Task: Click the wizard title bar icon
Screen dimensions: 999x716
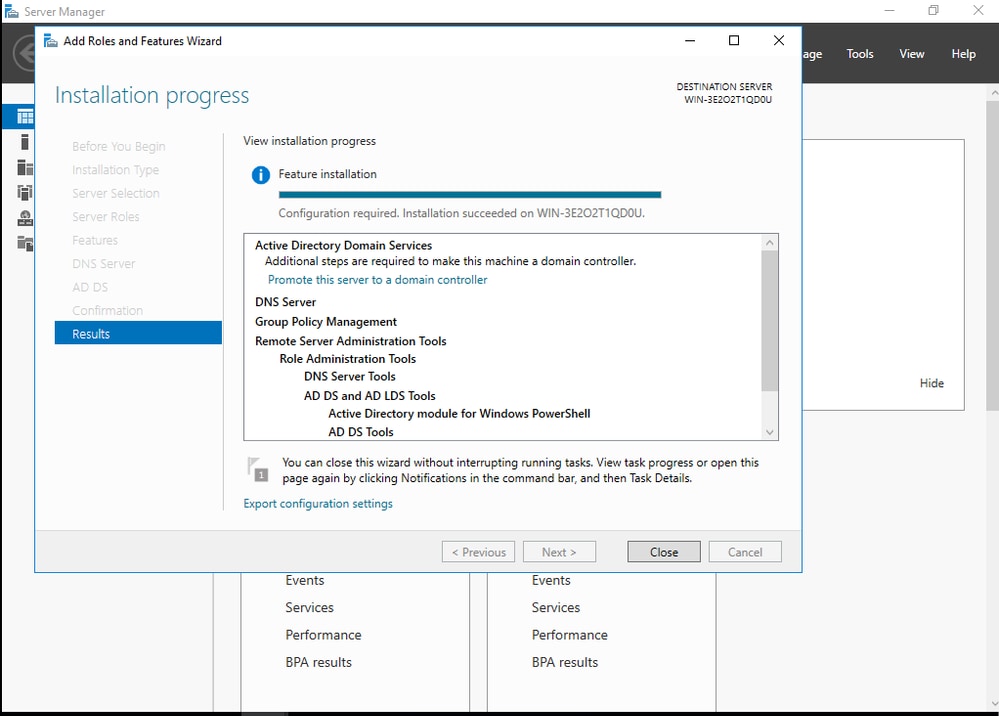Action: click(x=50, y=41)
